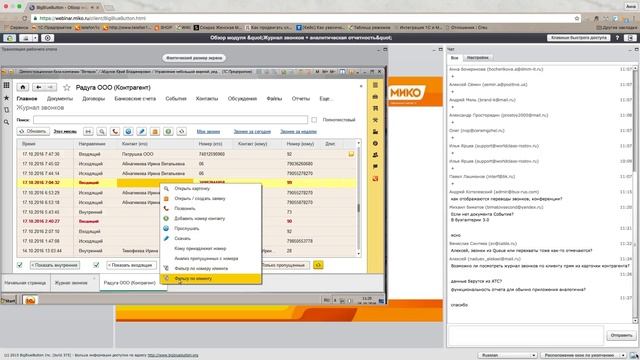Click the yellow button beside Только пропущенные
This screenshot has height=360, width=640.
tap(318, 265)
